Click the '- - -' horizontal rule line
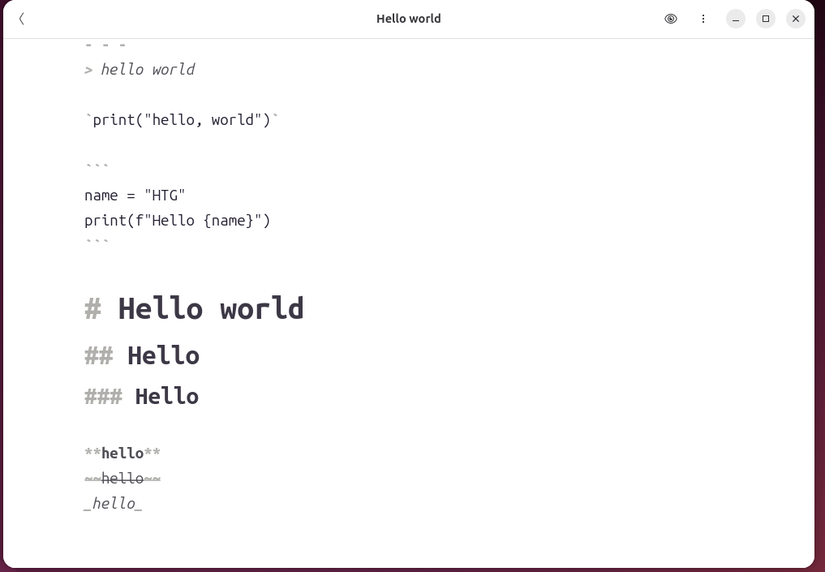The height and width of the screenshot is (572, 825). (105, 45)
